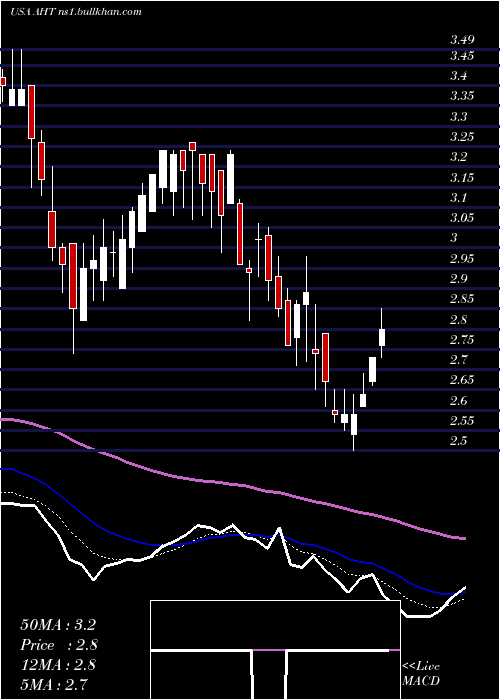
Task: Click the 2.75 price axis label
Action: pyautogui.click(x=462, y=340)
